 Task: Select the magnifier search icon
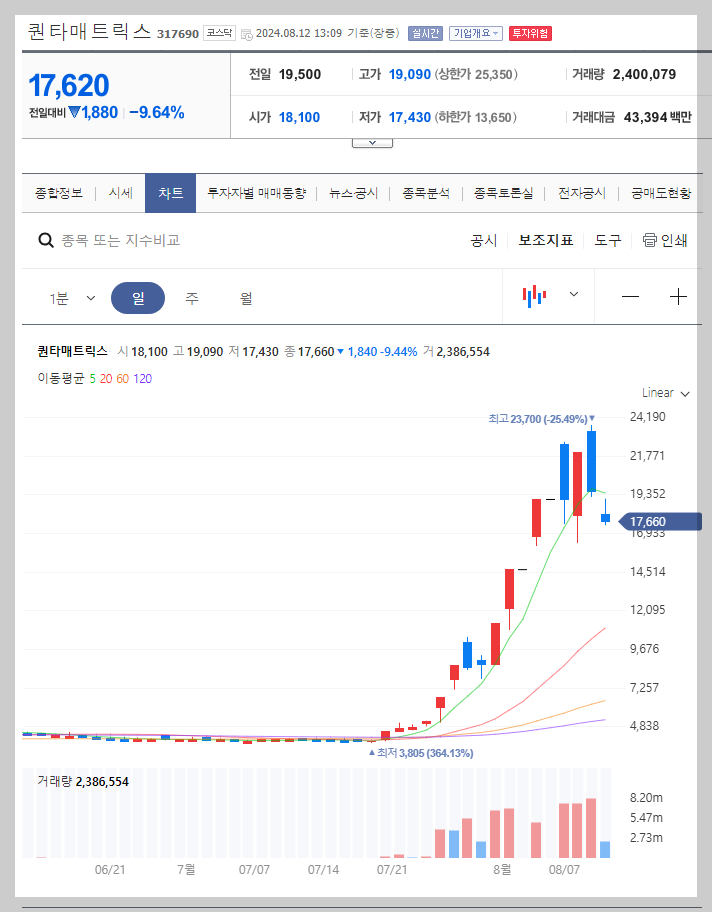pyautogui.click(x=46, y=240)
